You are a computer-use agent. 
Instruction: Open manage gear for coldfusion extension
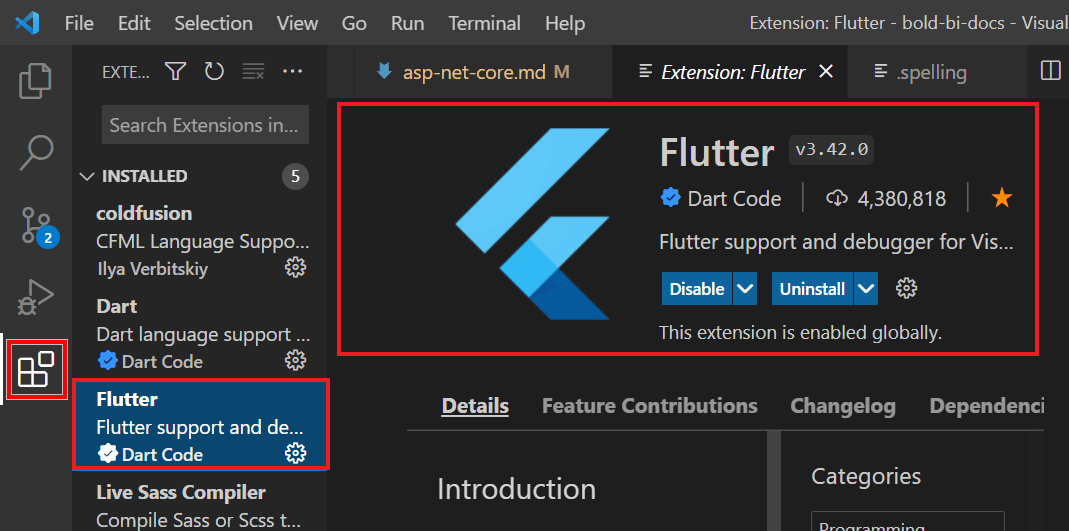click(295, 268)
